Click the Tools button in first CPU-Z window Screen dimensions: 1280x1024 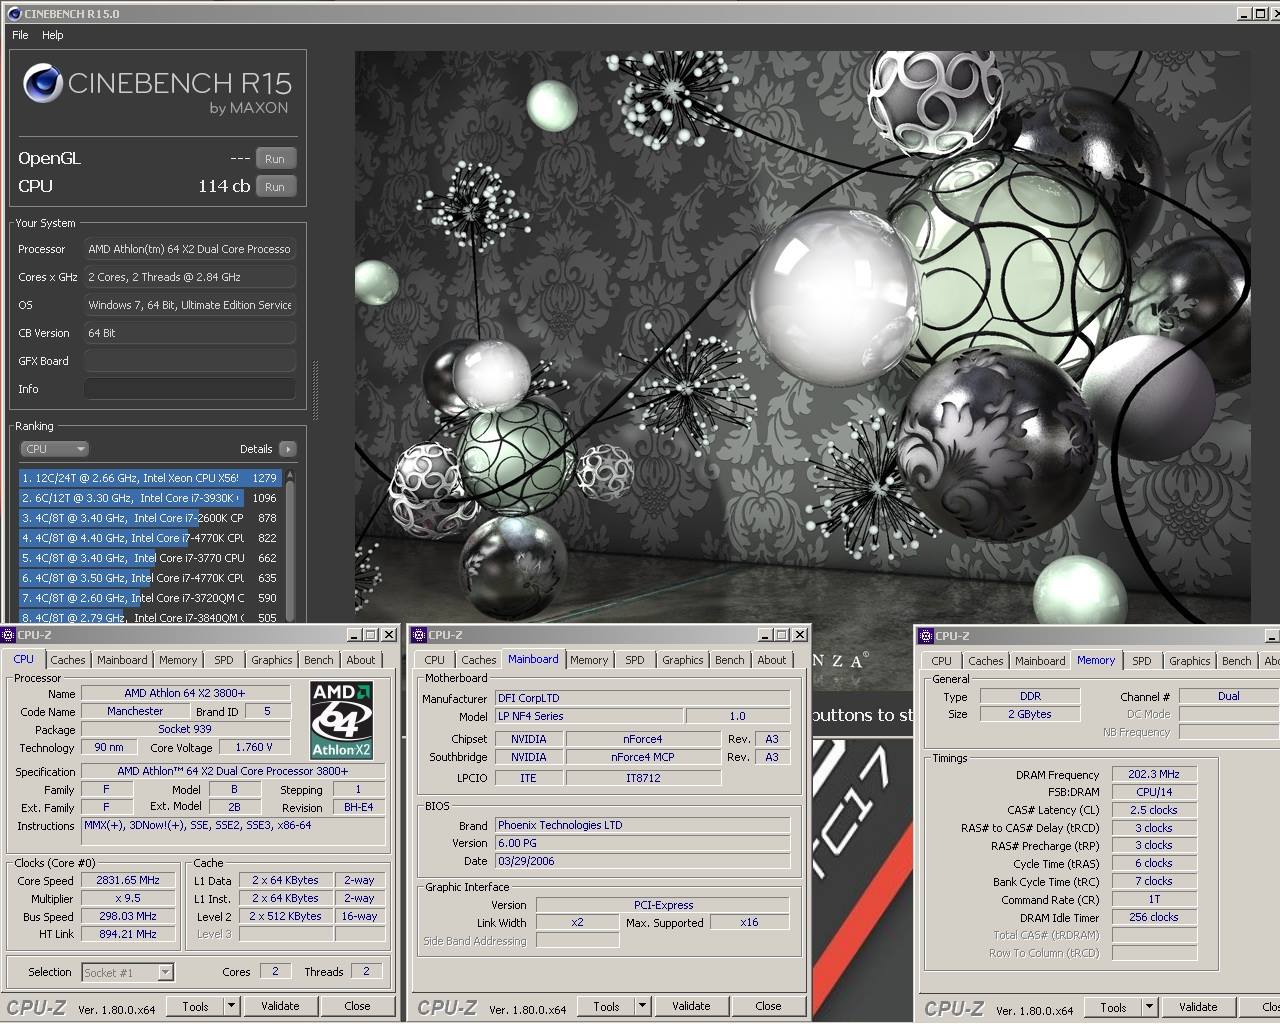click(x=195, y=1006)
